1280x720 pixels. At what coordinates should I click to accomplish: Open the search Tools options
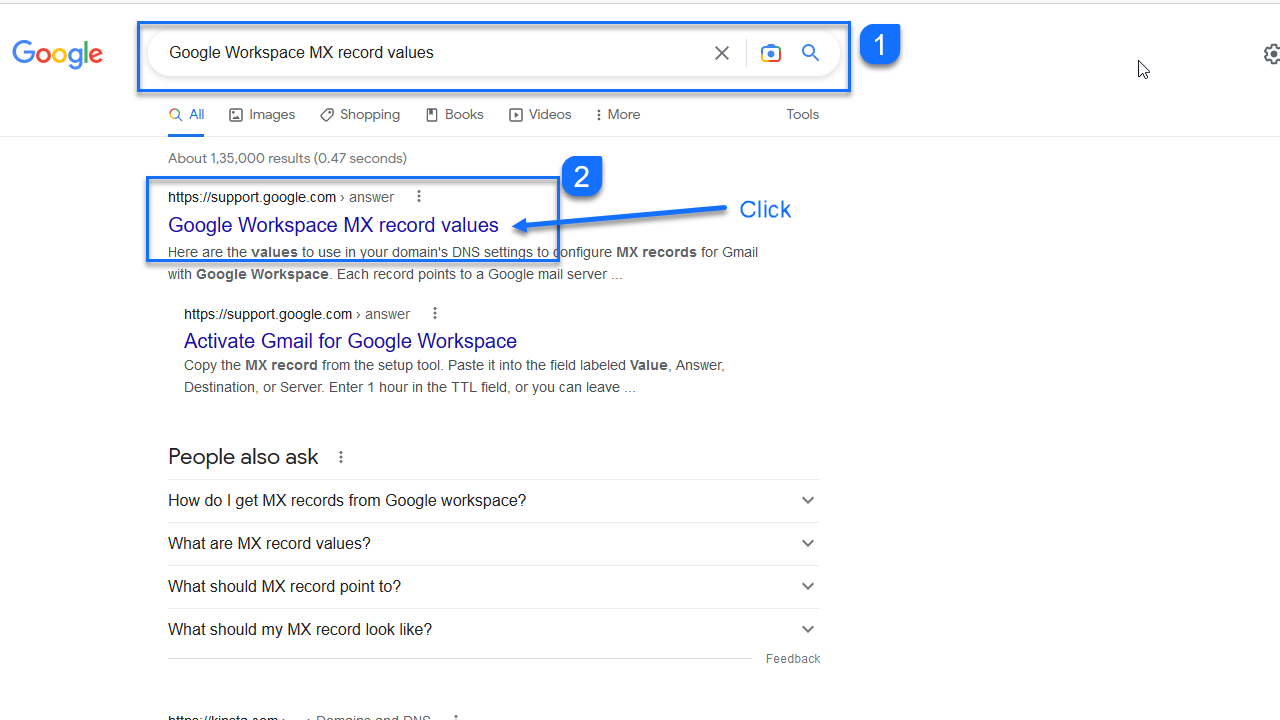click(x=802, y=115)
